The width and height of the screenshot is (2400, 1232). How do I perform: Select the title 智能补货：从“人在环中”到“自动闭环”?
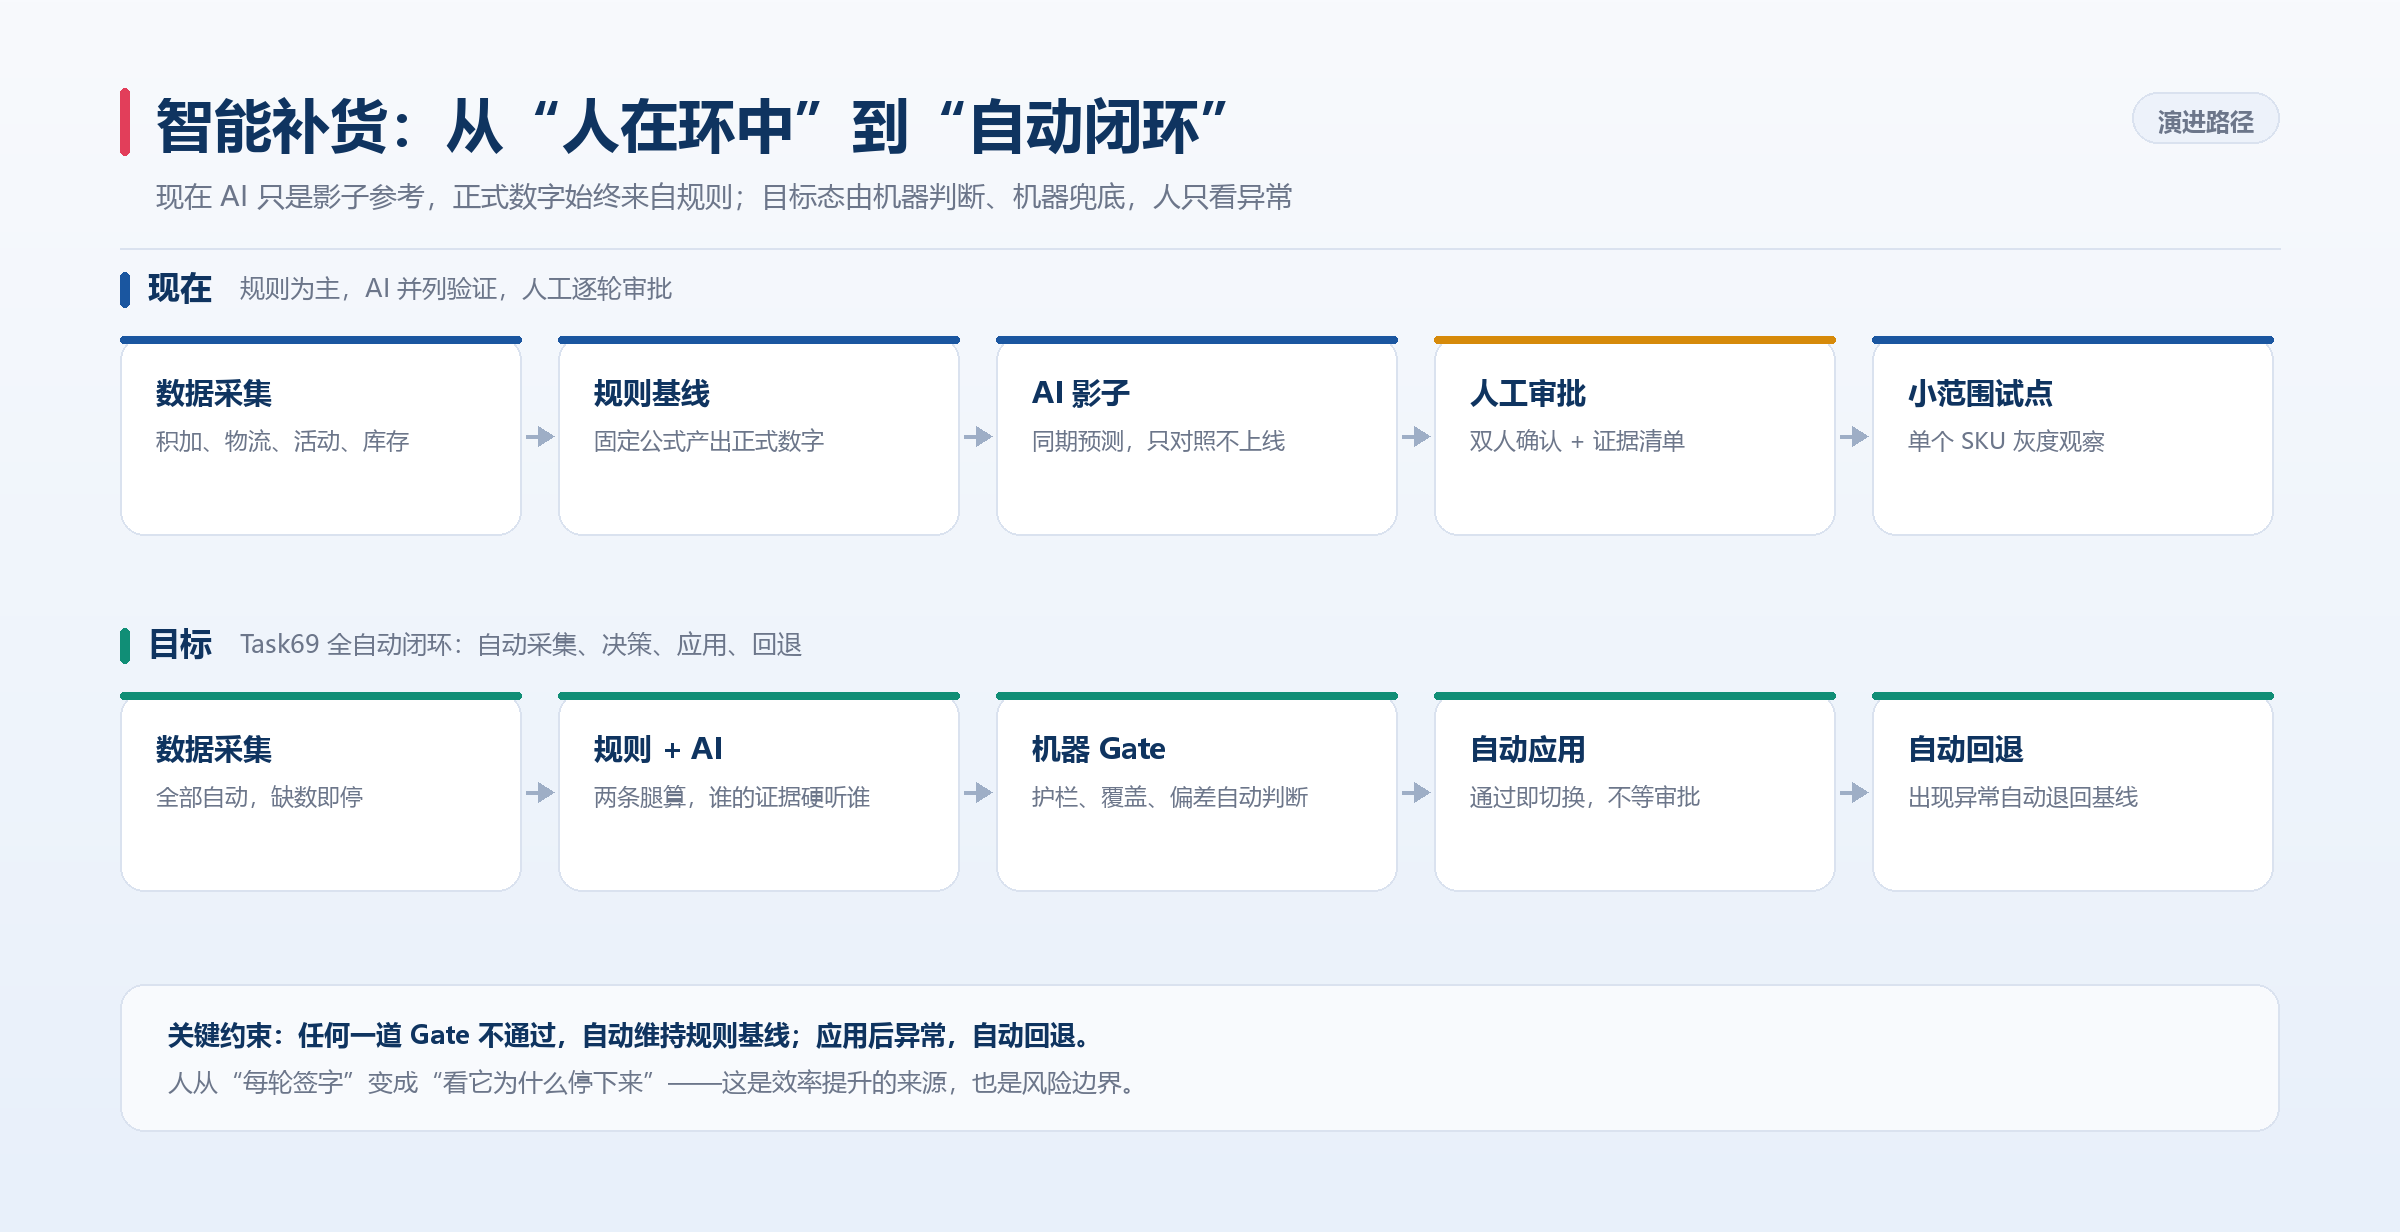(692, 126)
